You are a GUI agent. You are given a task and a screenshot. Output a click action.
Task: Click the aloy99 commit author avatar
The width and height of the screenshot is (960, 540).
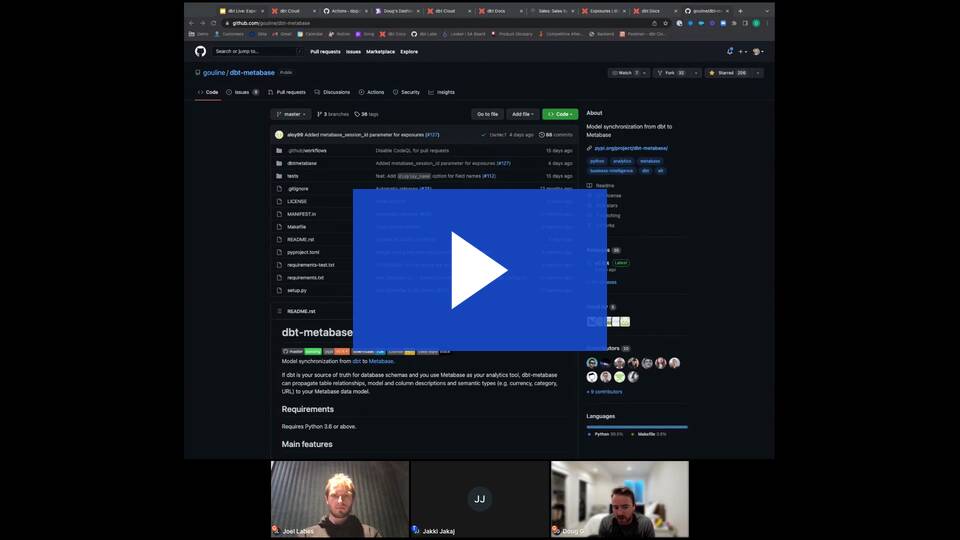coord(279,135)
